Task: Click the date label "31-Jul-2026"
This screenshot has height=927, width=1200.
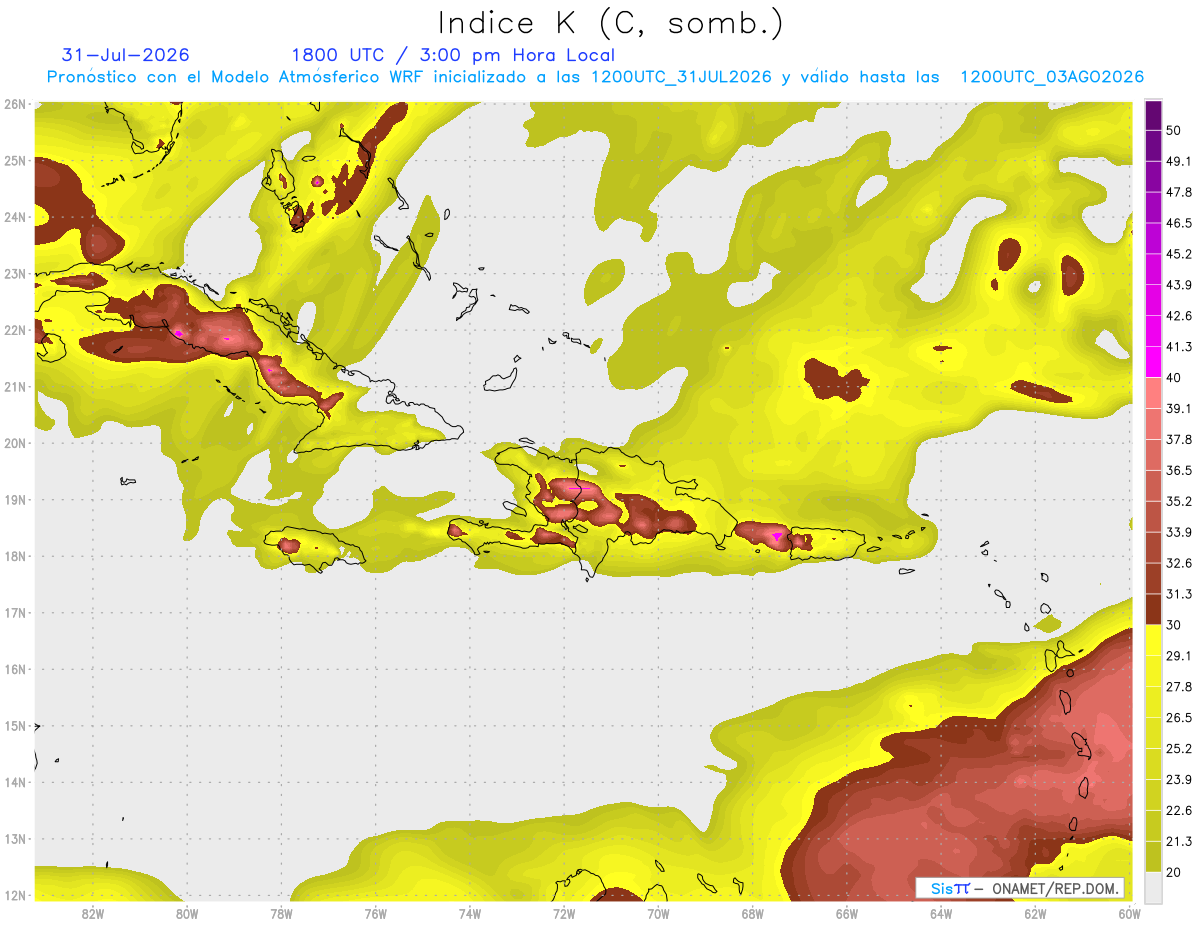Action: point(125,55)
